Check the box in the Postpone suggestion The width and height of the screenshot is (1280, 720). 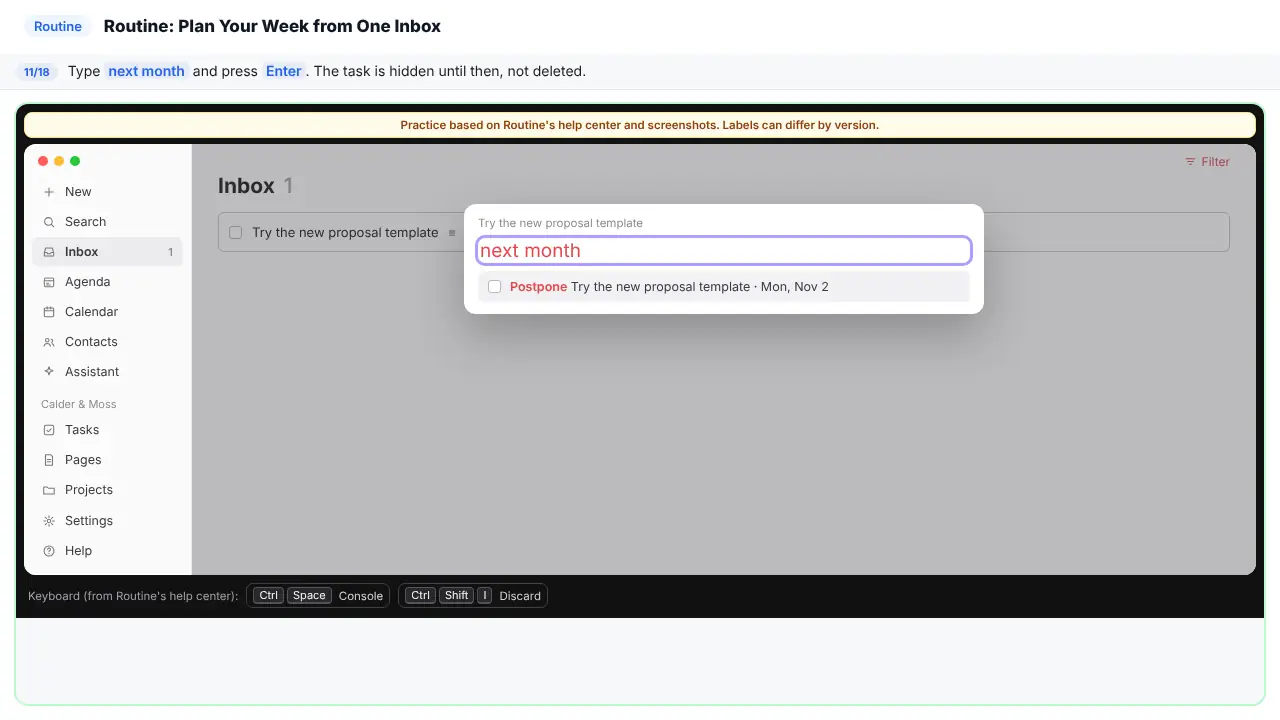[494, 287]
